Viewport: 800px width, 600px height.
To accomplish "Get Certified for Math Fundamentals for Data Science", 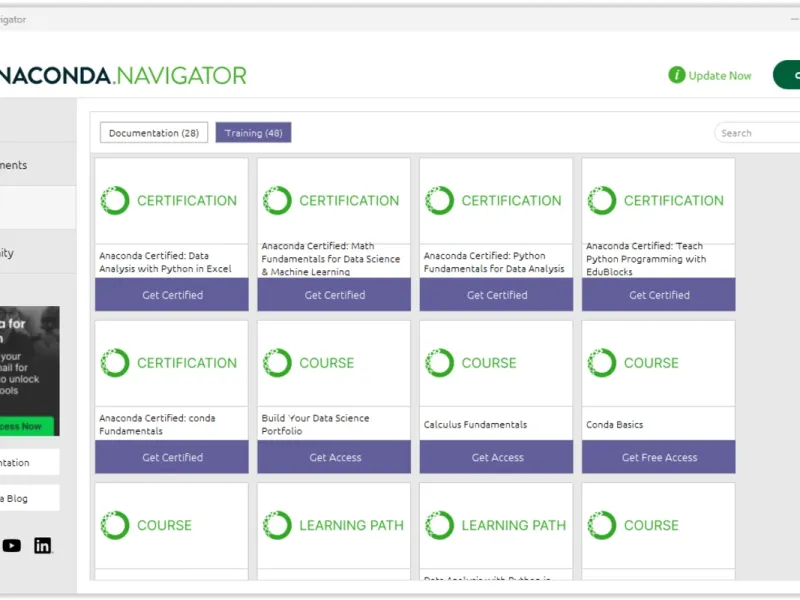I will click(334, 295).
